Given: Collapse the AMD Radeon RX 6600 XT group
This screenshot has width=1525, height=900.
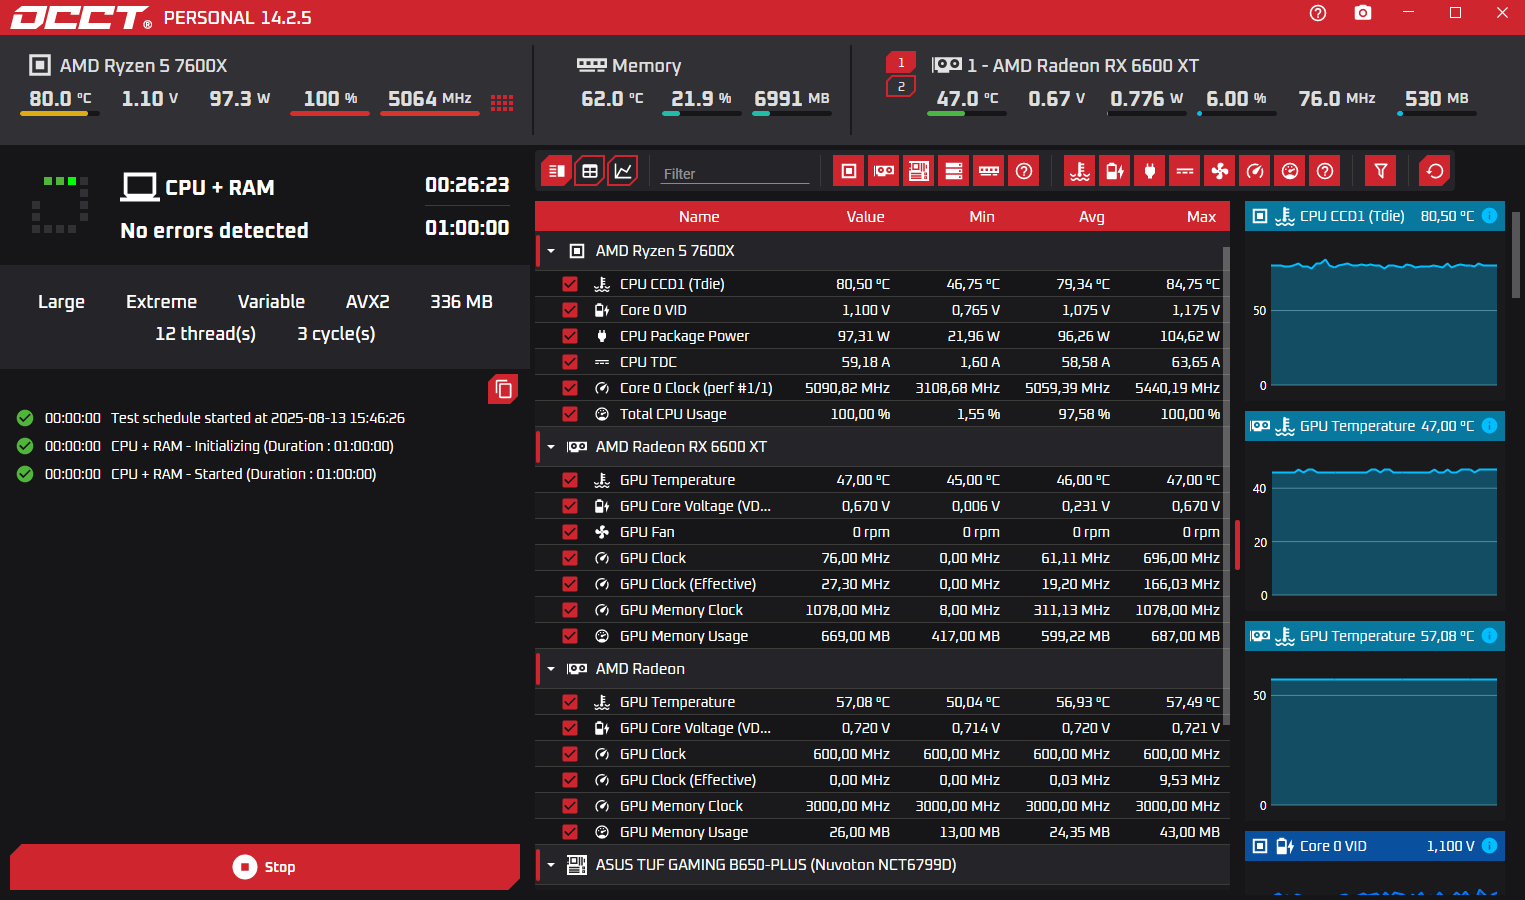Looking at the screenshot, I should pos(551,447).
